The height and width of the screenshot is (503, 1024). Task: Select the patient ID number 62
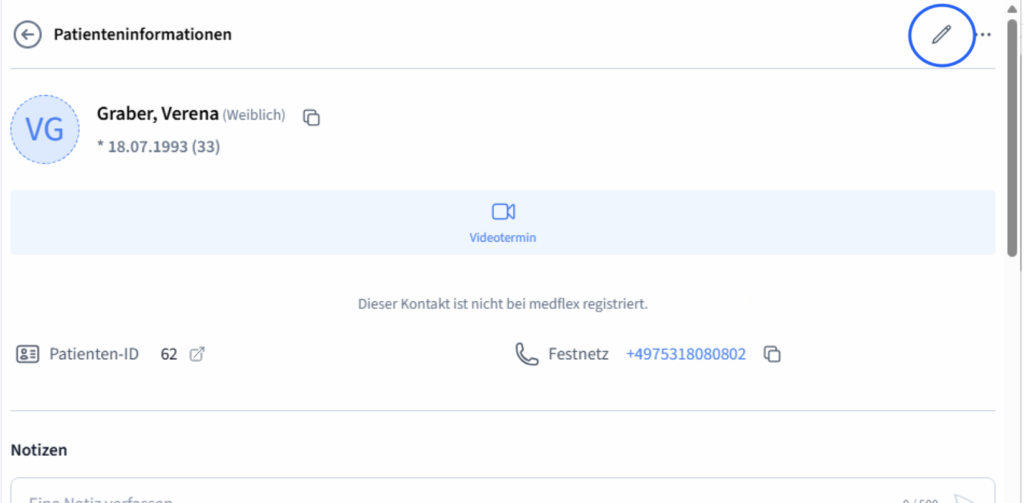(x=168, y=355)
